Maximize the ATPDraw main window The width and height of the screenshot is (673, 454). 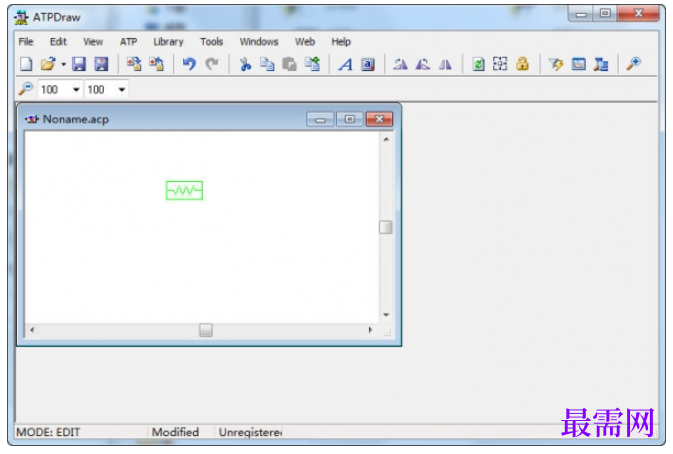[605, 14]
